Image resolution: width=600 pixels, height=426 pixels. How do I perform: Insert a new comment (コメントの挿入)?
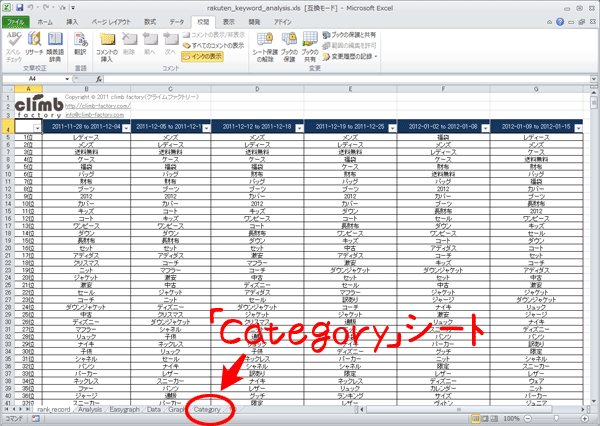[107, 47]
